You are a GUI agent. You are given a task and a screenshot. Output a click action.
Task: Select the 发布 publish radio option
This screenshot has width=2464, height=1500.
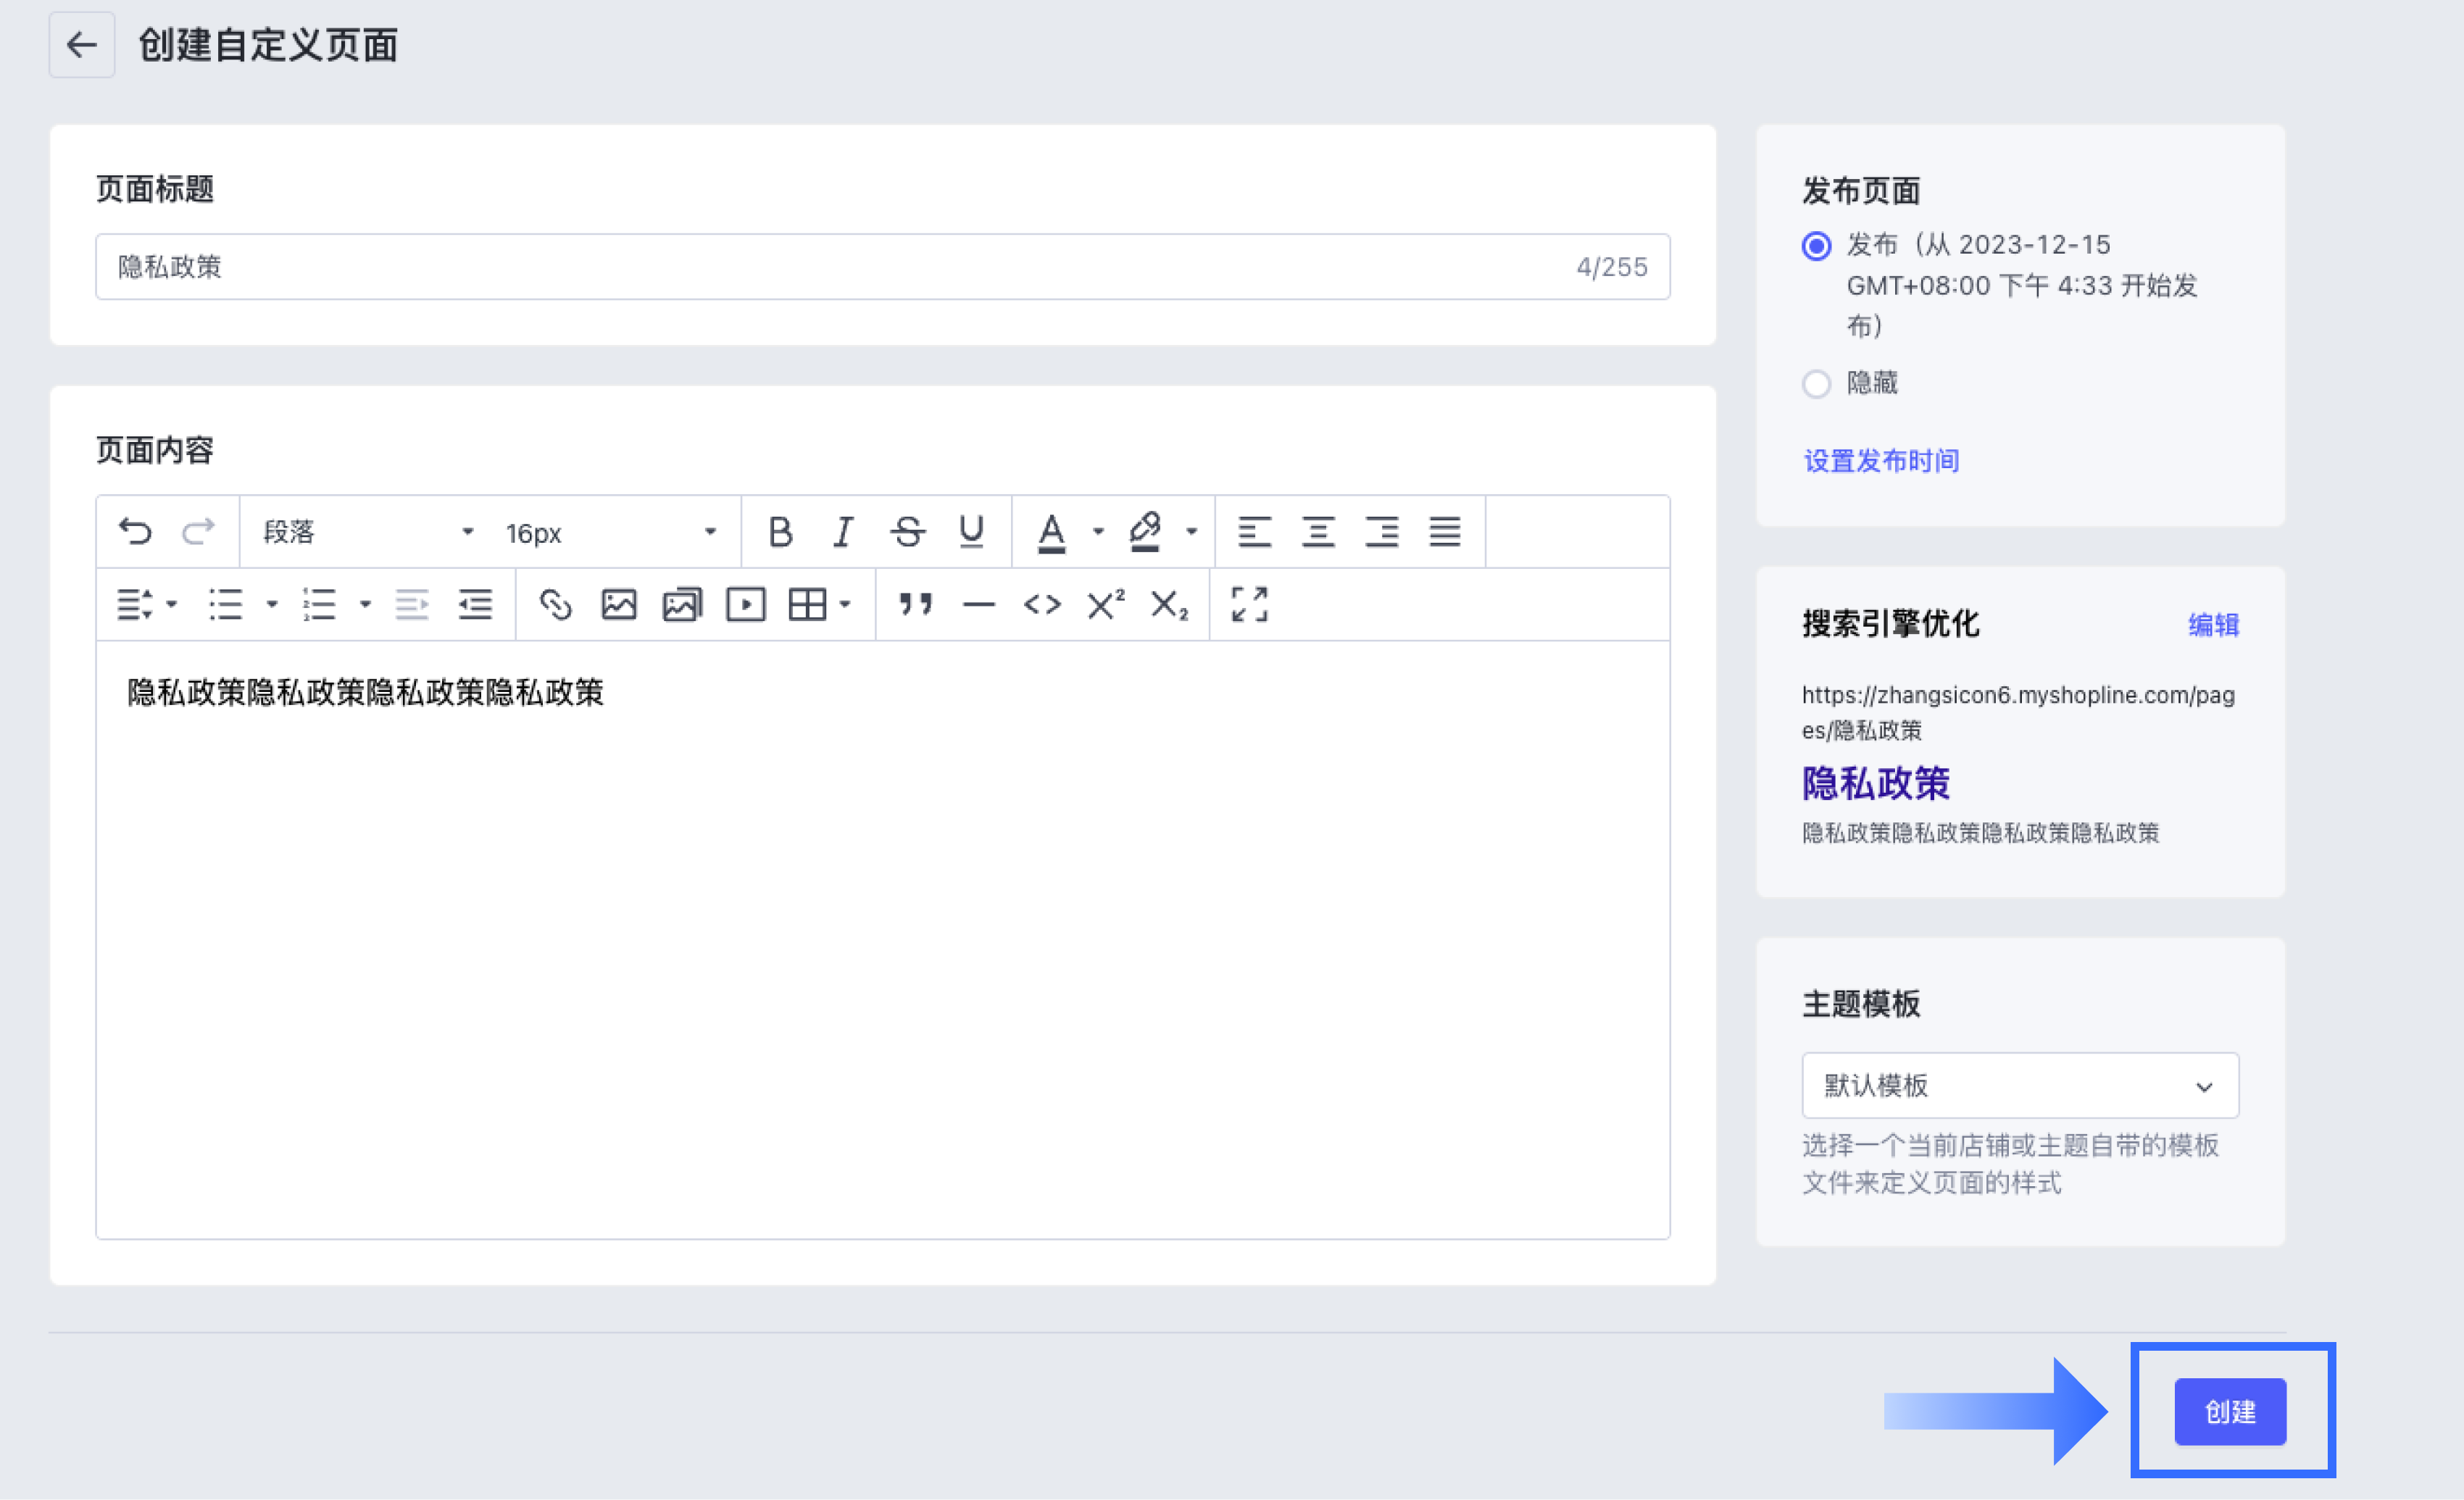tap(1816, 246)
